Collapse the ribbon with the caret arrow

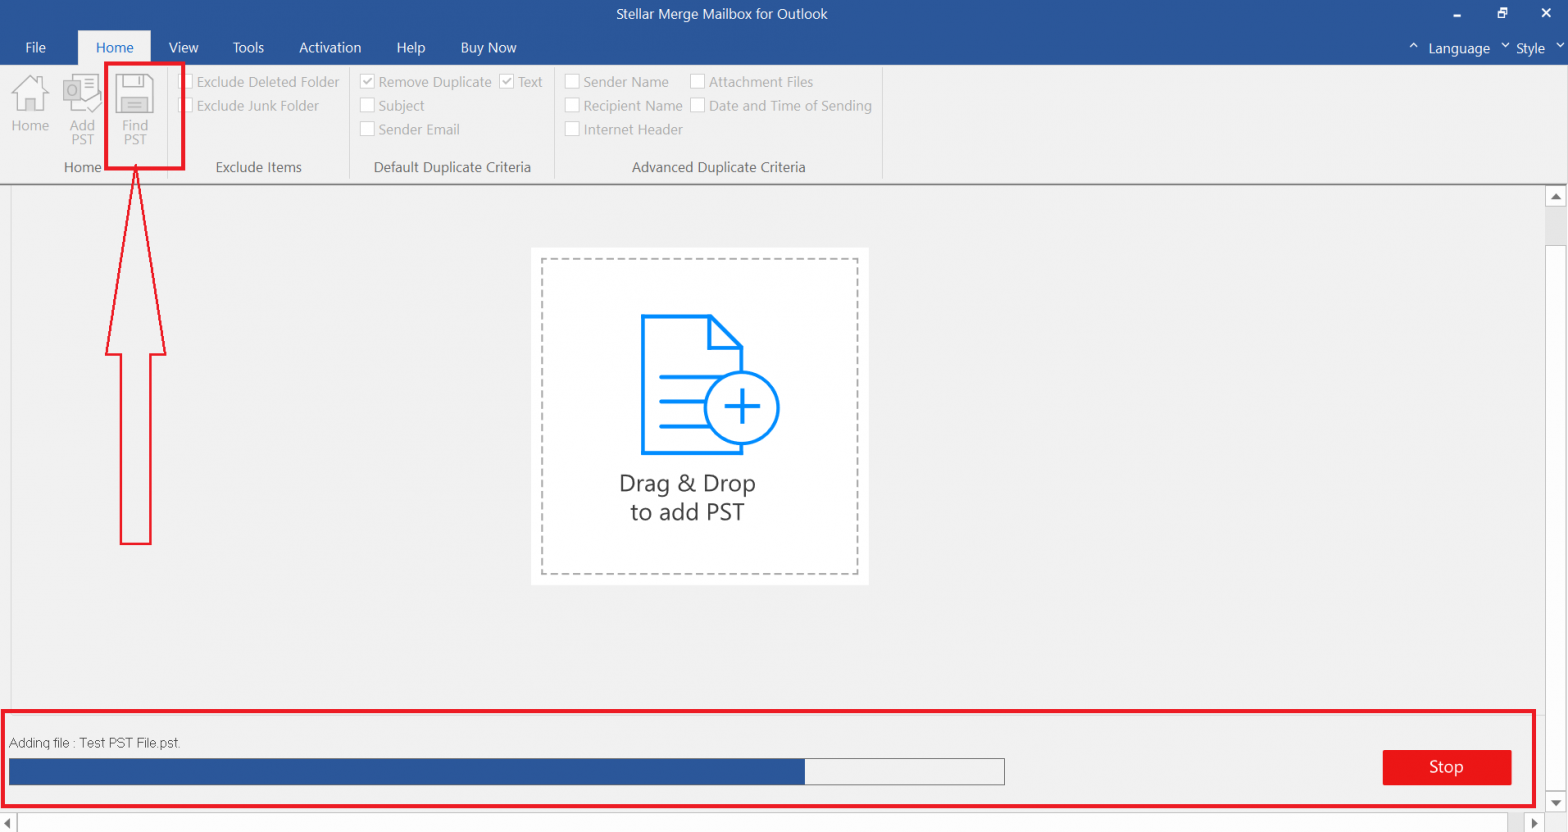tap(1413, 46)
